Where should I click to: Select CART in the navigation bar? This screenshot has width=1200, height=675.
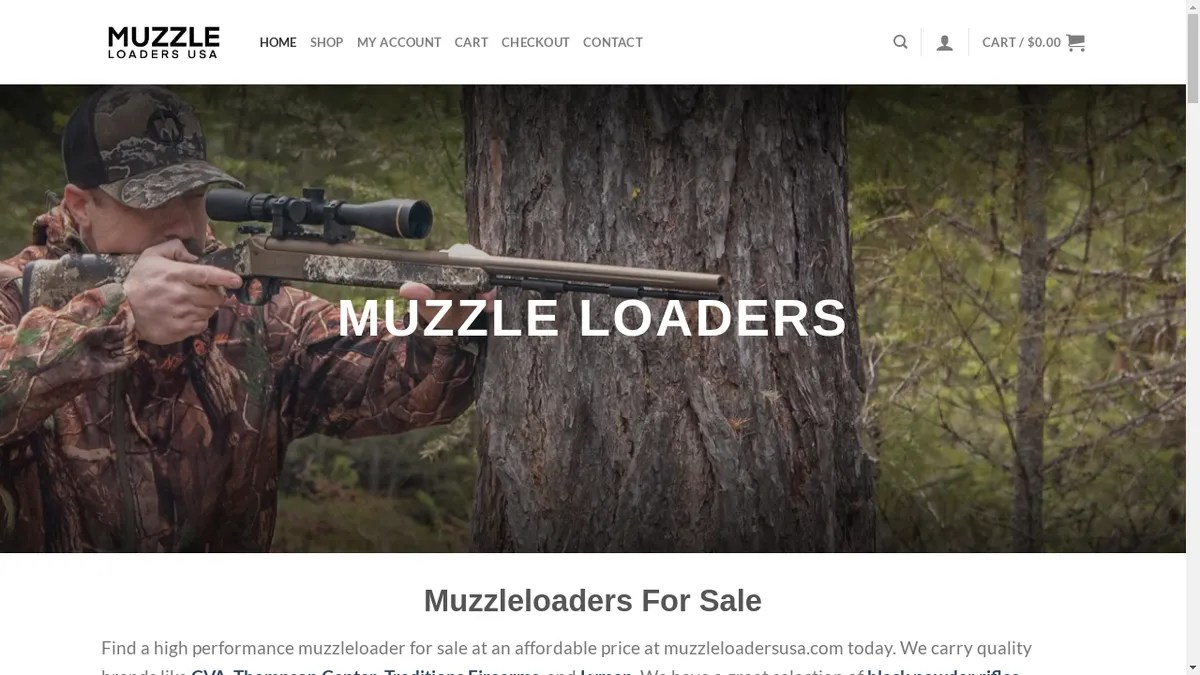pos(471,42)
